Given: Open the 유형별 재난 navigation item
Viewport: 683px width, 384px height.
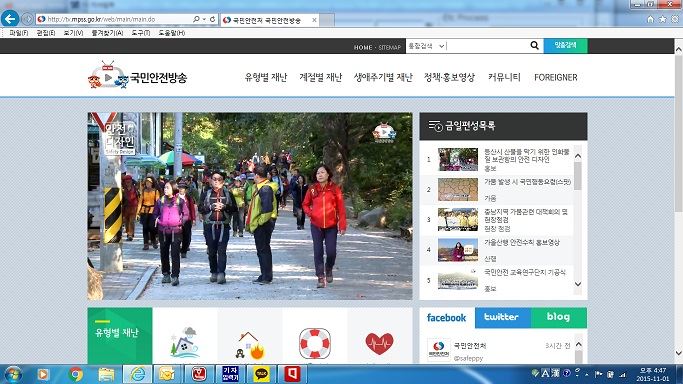Looking at the screenshot, I should 266,77.
